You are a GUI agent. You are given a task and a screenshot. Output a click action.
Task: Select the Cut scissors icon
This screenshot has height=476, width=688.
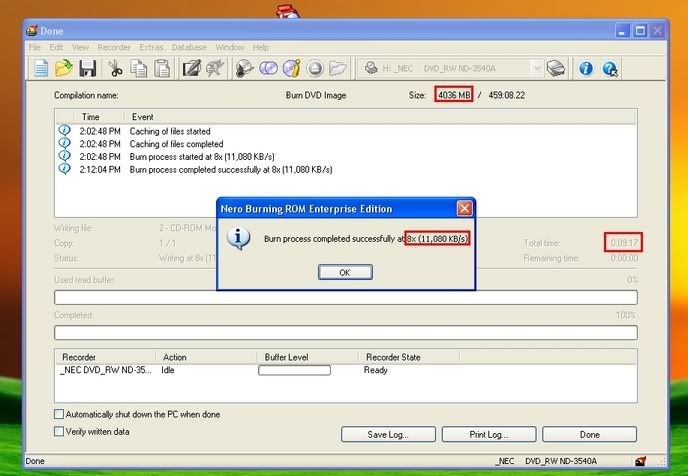(115, 69)
